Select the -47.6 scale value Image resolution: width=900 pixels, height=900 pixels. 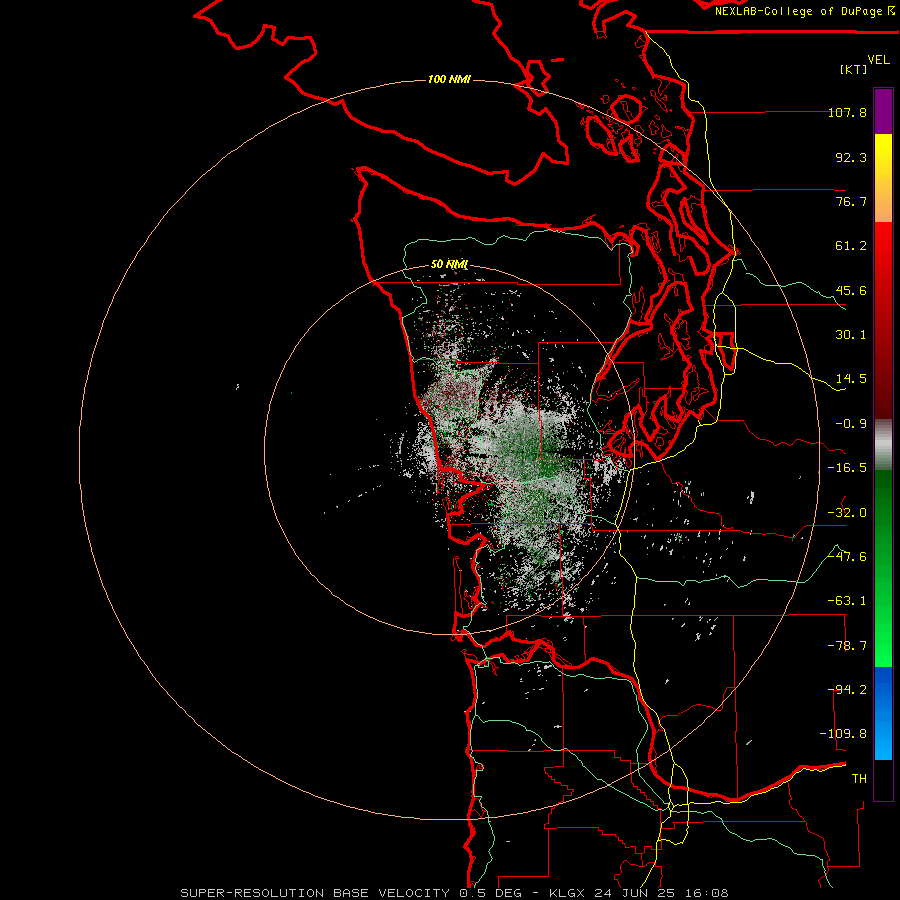(847, 557)
